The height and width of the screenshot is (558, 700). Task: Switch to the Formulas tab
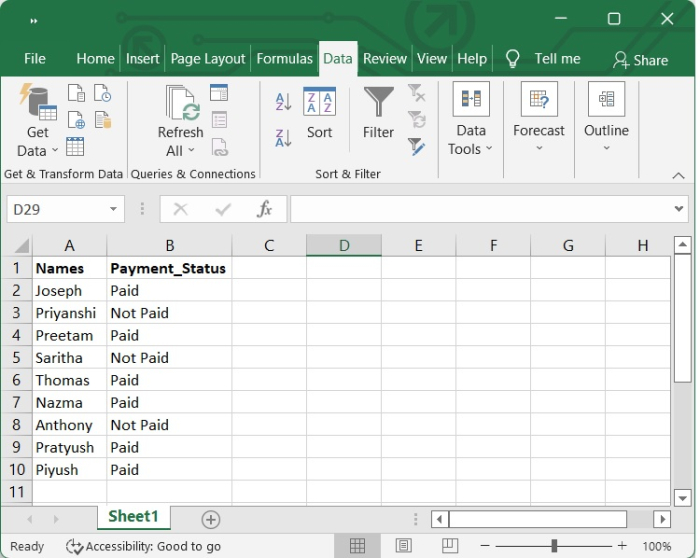pyautogui.click(x=284, y=58)
